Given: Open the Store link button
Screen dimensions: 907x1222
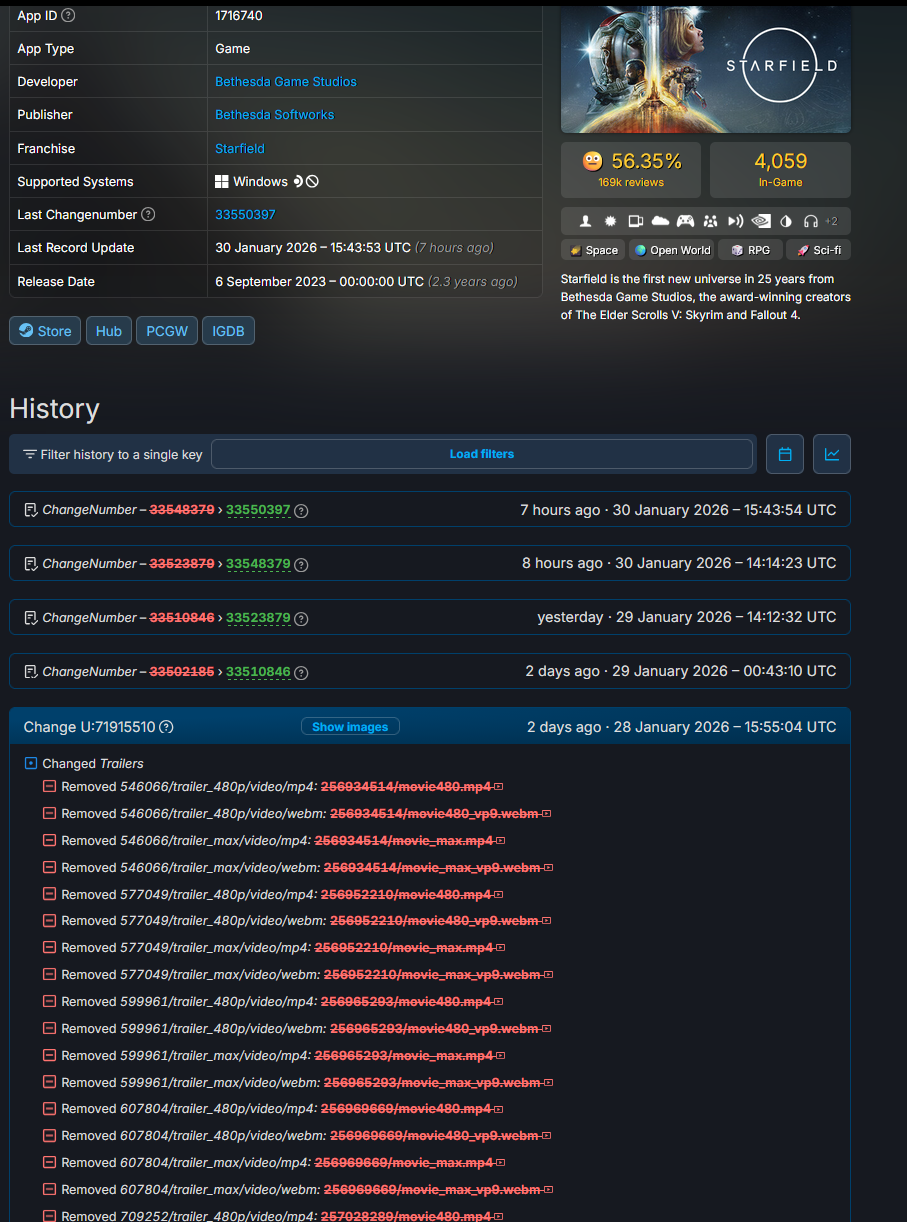Looking at the screenshot, I should [x=45, y=331].
